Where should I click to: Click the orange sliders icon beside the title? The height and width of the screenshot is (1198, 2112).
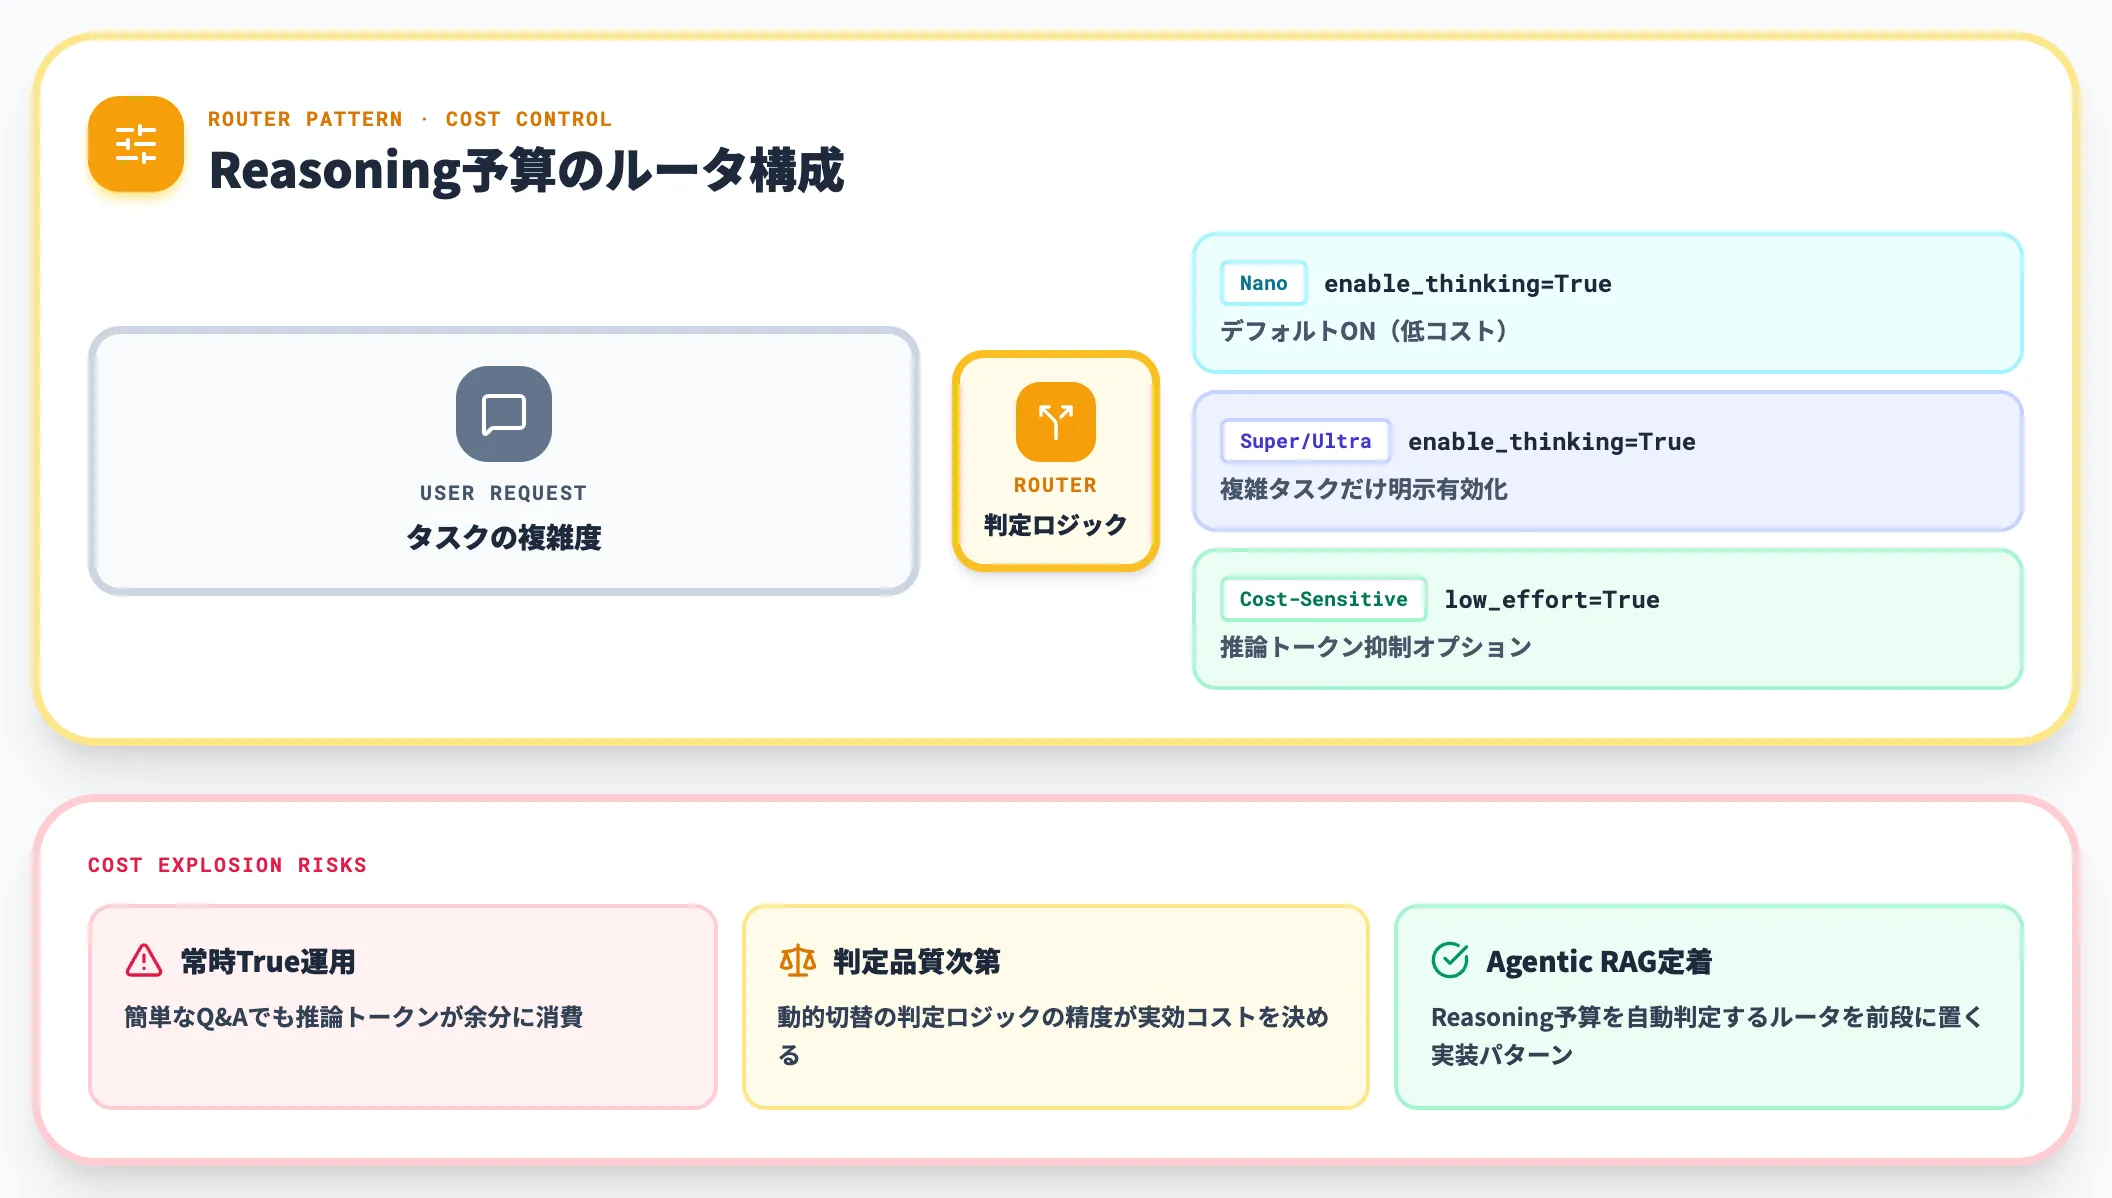tap(136, 144)
